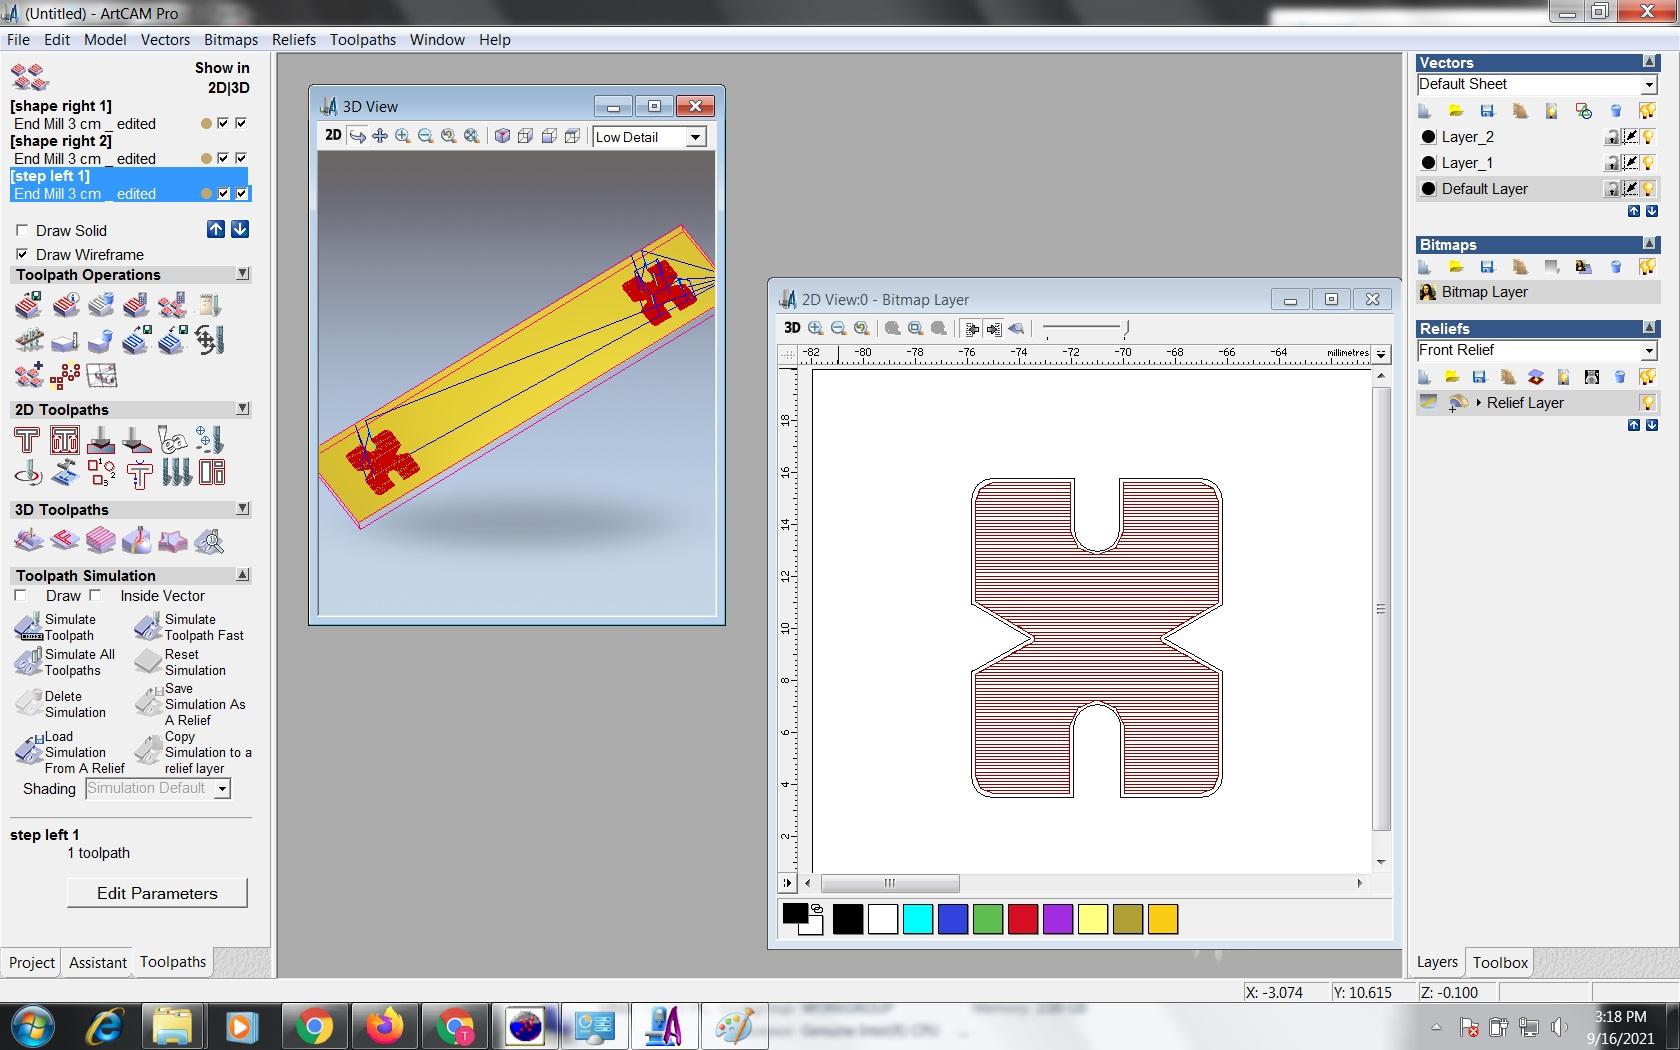Toggle Layer_2 visibility light bulb
Viewport: 1680px width, 1050px height.
point(1648,137)
